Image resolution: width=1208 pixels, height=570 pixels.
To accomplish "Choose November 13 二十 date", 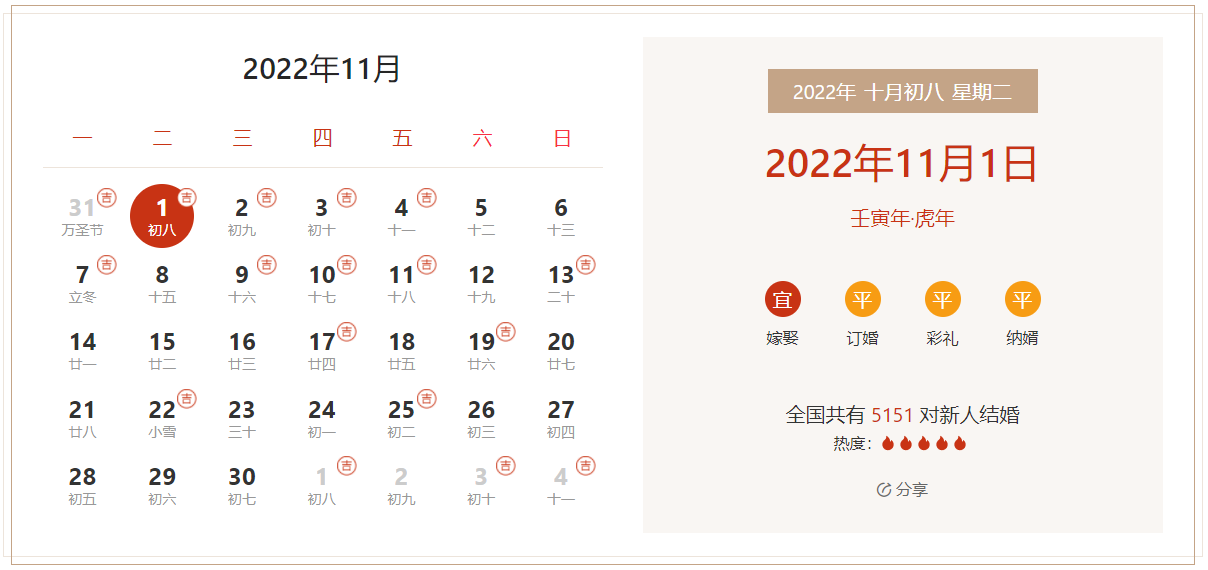I will coord(561,283).
